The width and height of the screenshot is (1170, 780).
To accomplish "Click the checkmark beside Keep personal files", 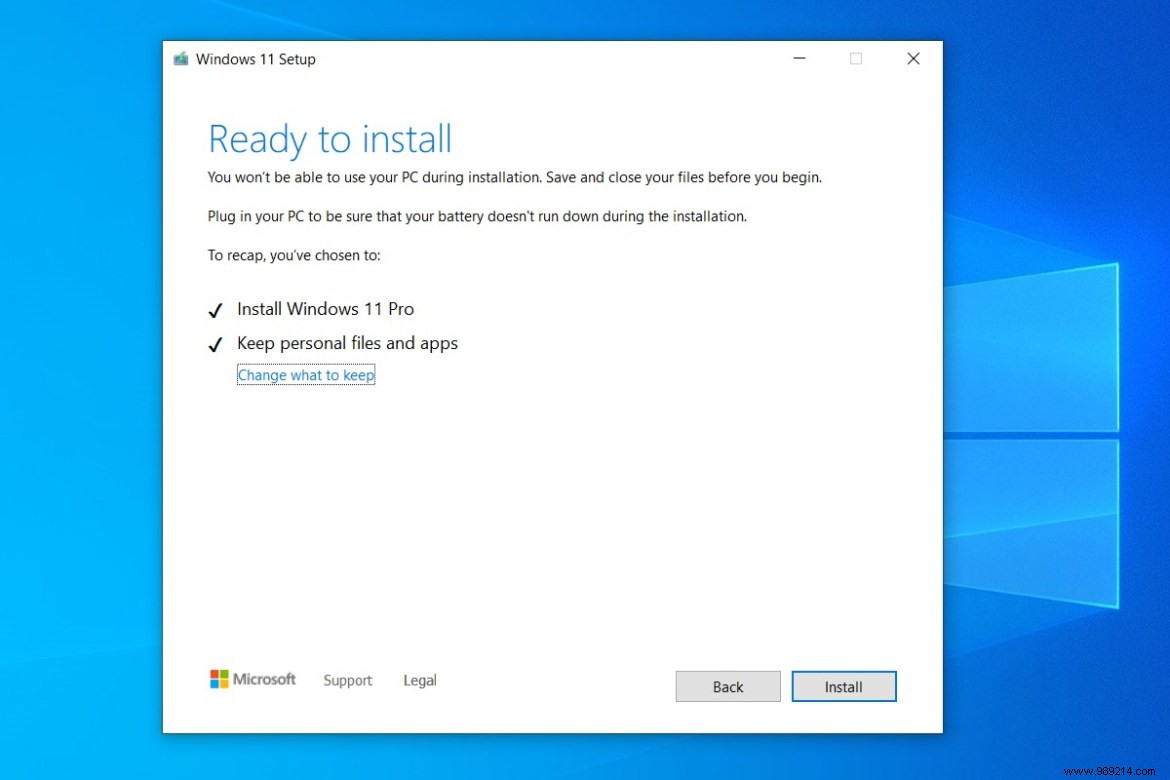I will [x=214, y=344].
